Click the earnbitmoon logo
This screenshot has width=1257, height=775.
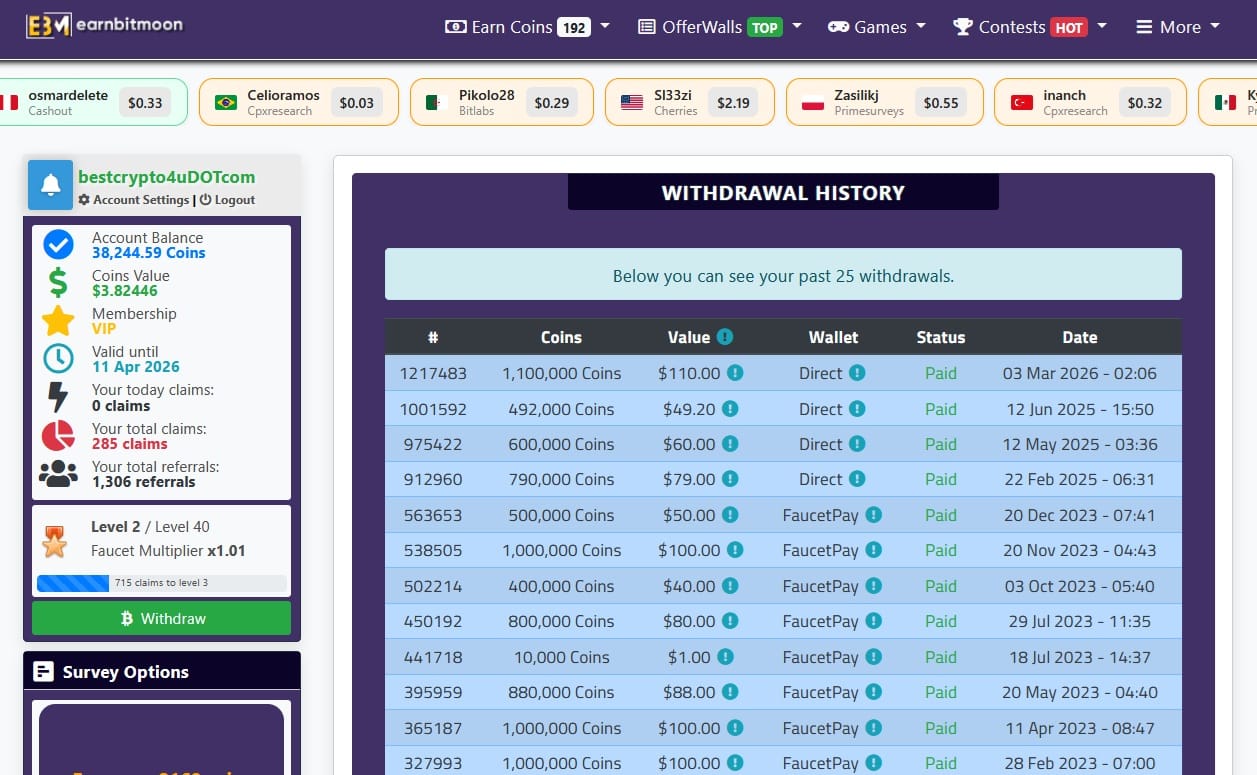104,25
